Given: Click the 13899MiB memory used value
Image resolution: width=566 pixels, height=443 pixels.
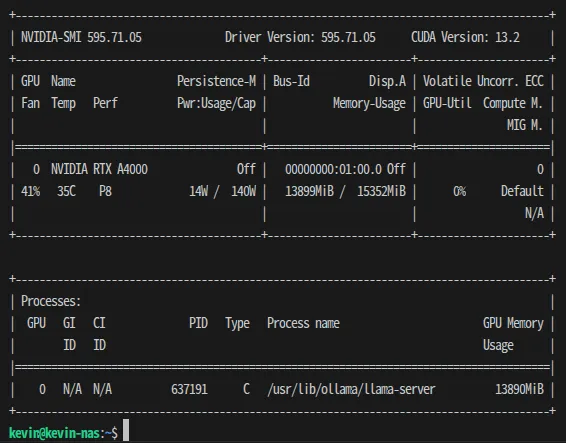Looking at the screenshot, I should tap(309, 191).
